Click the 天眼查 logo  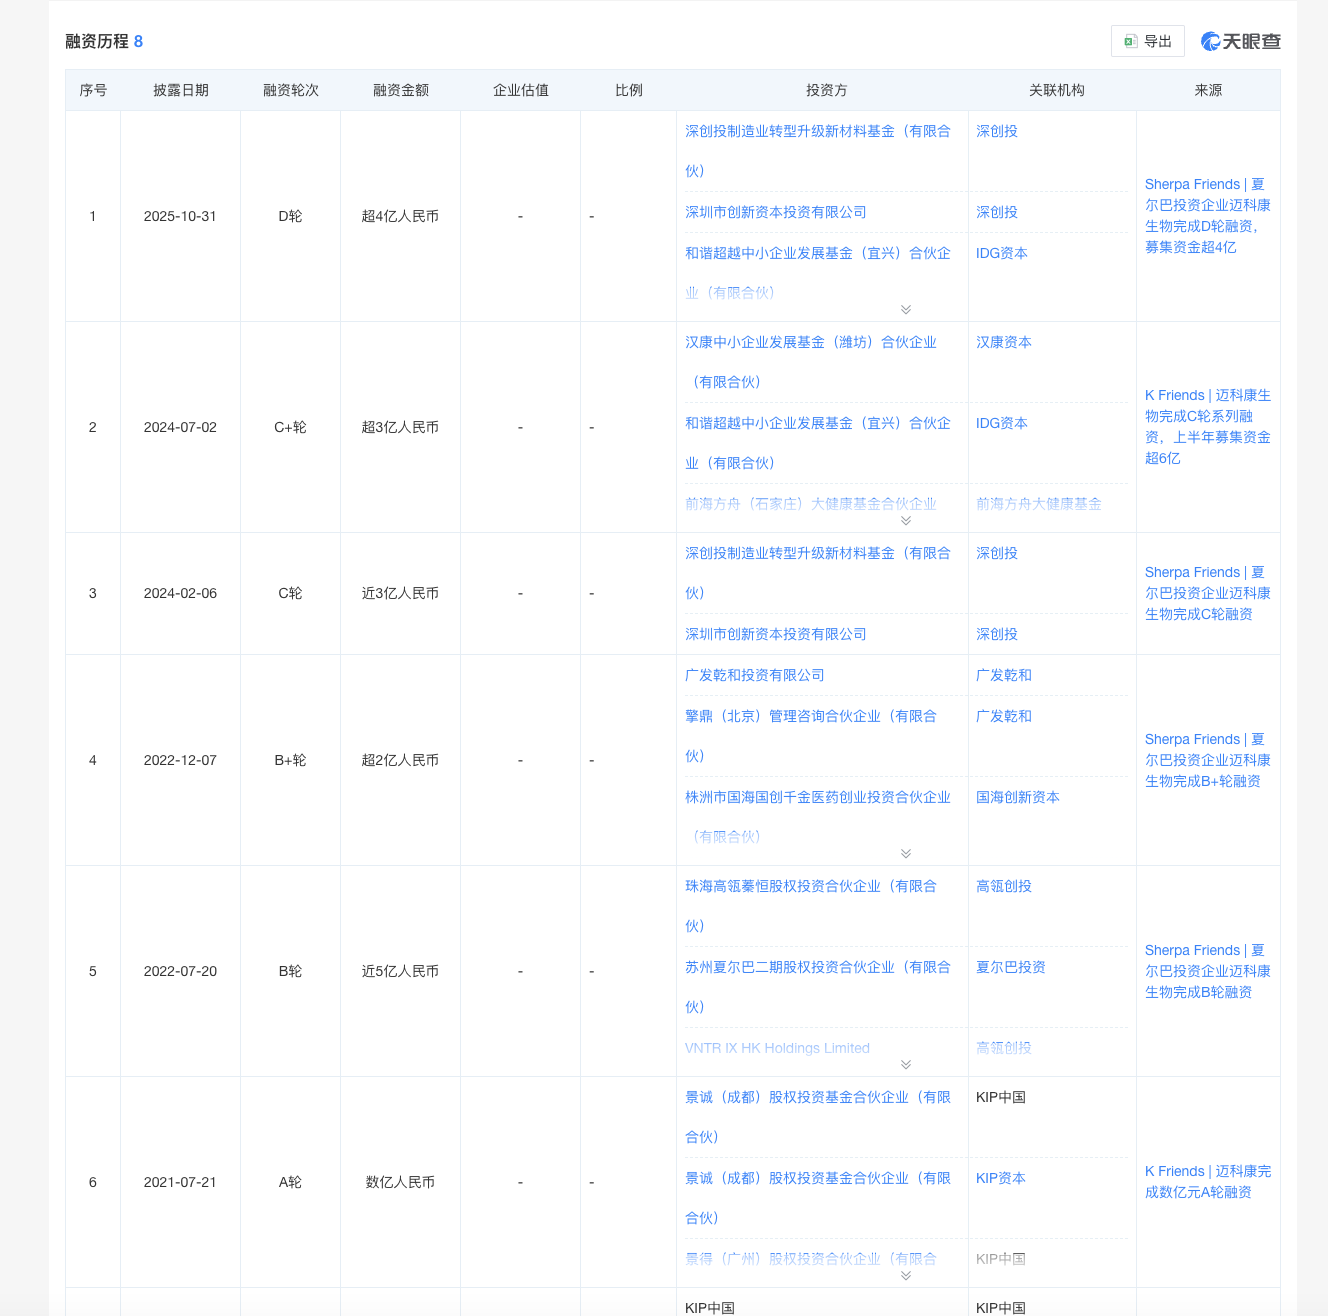click(1240, 41)
